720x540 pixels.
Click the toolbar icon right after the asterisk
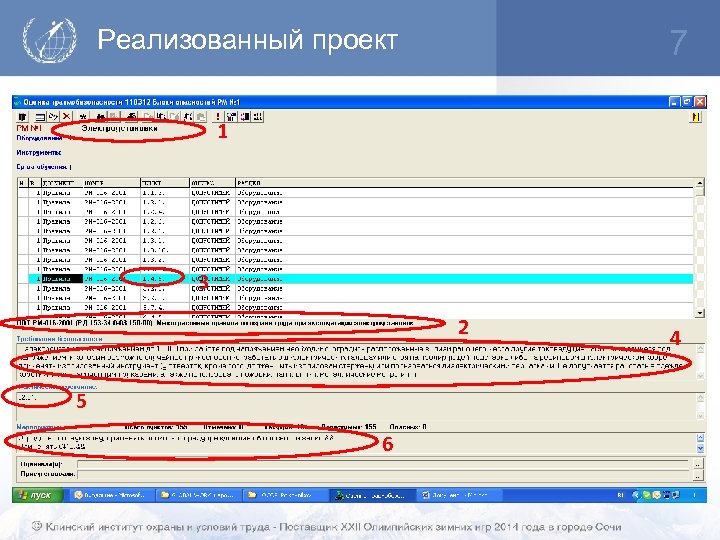coord(100,117)
